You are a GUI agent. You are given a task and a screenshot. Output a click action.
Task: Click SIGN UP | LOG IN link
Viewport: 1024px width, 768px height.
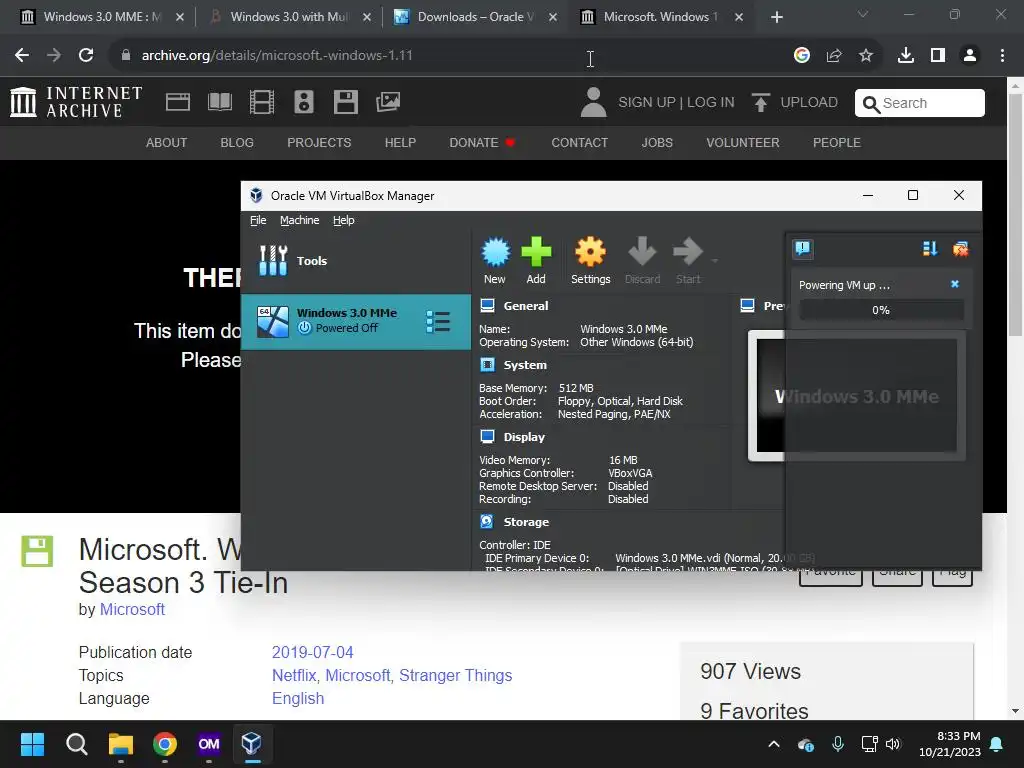point(676,103)
